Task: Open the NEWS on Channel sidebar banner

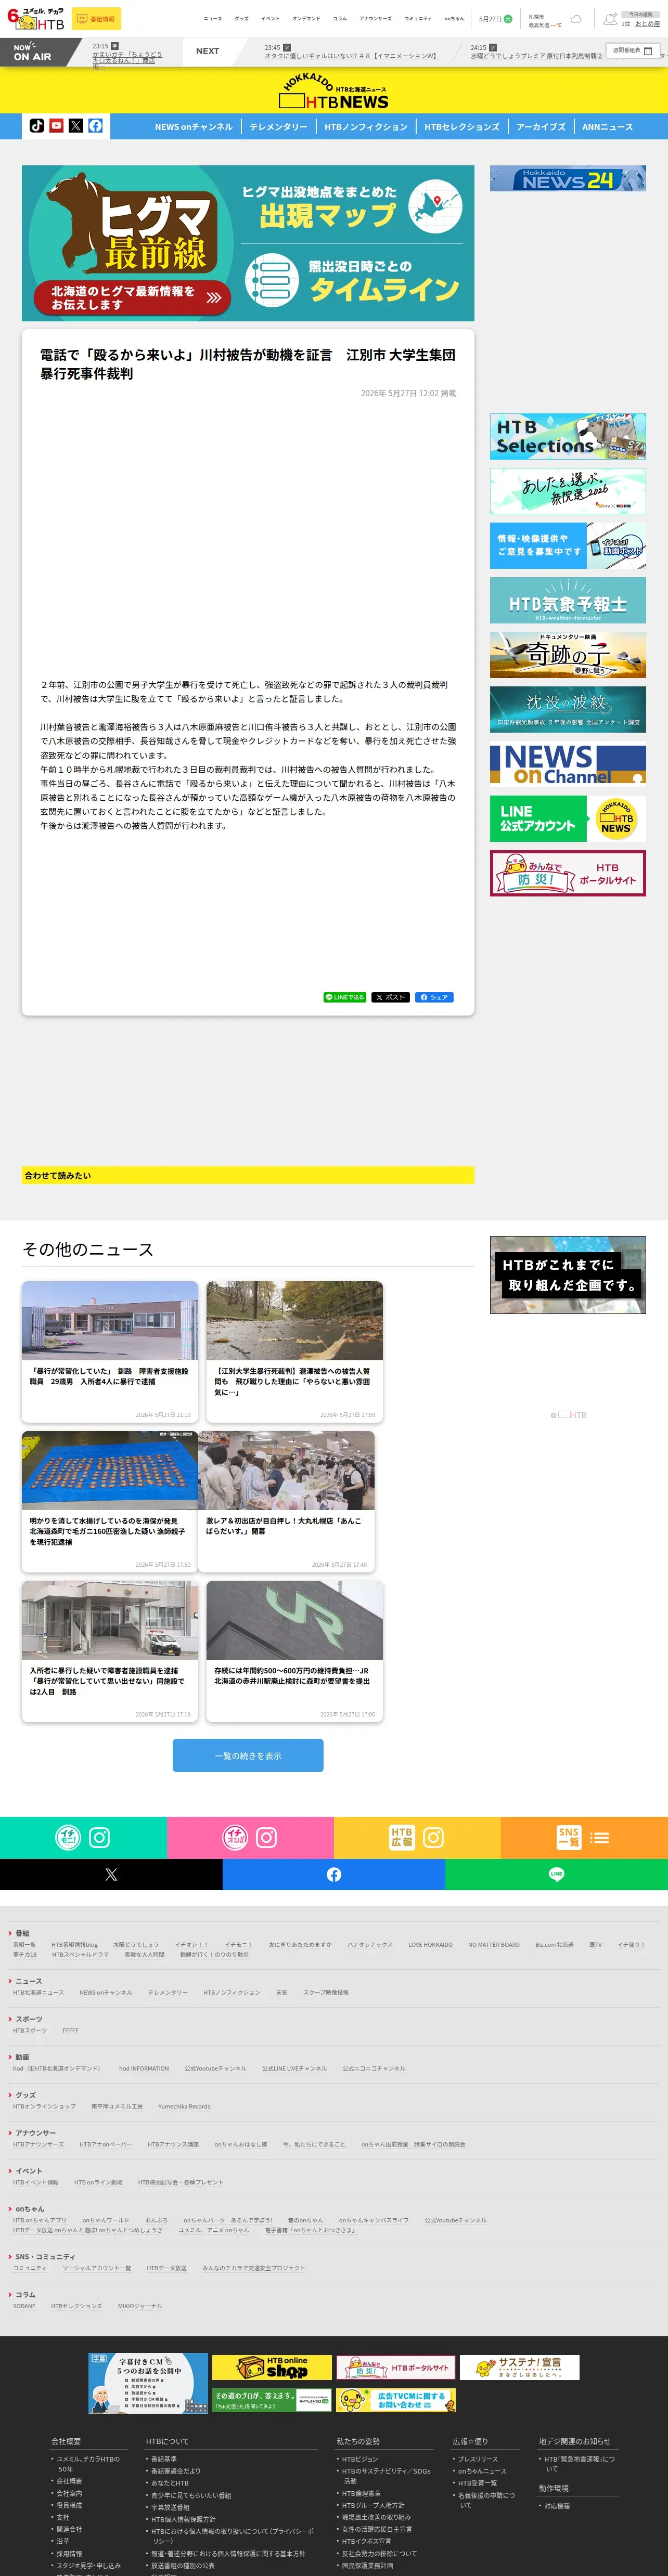Action: (568, 764)
